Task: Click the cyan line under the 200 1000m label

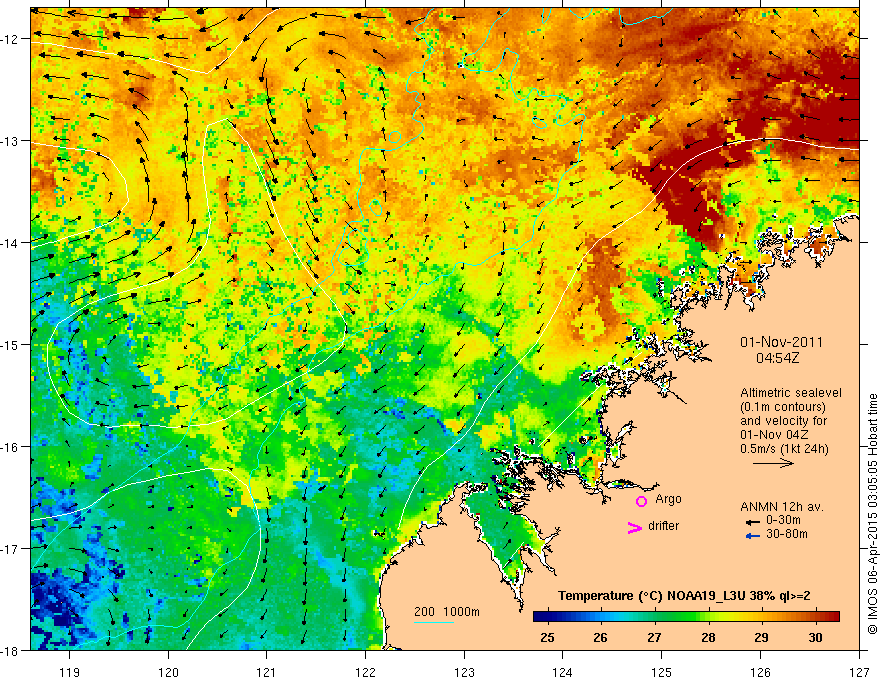Action: pyautogui.click(x=434, y=622)
